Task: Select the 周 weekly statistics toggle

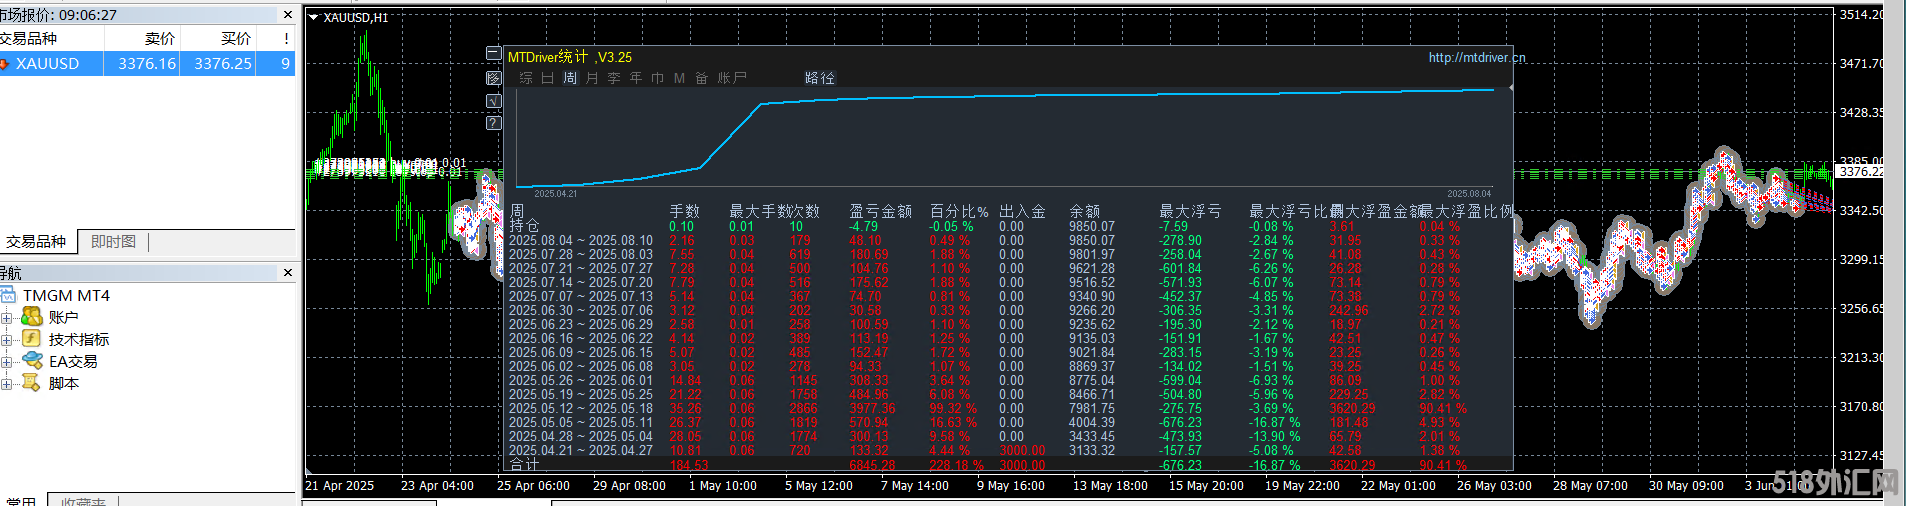Action: tap(570, 78)
